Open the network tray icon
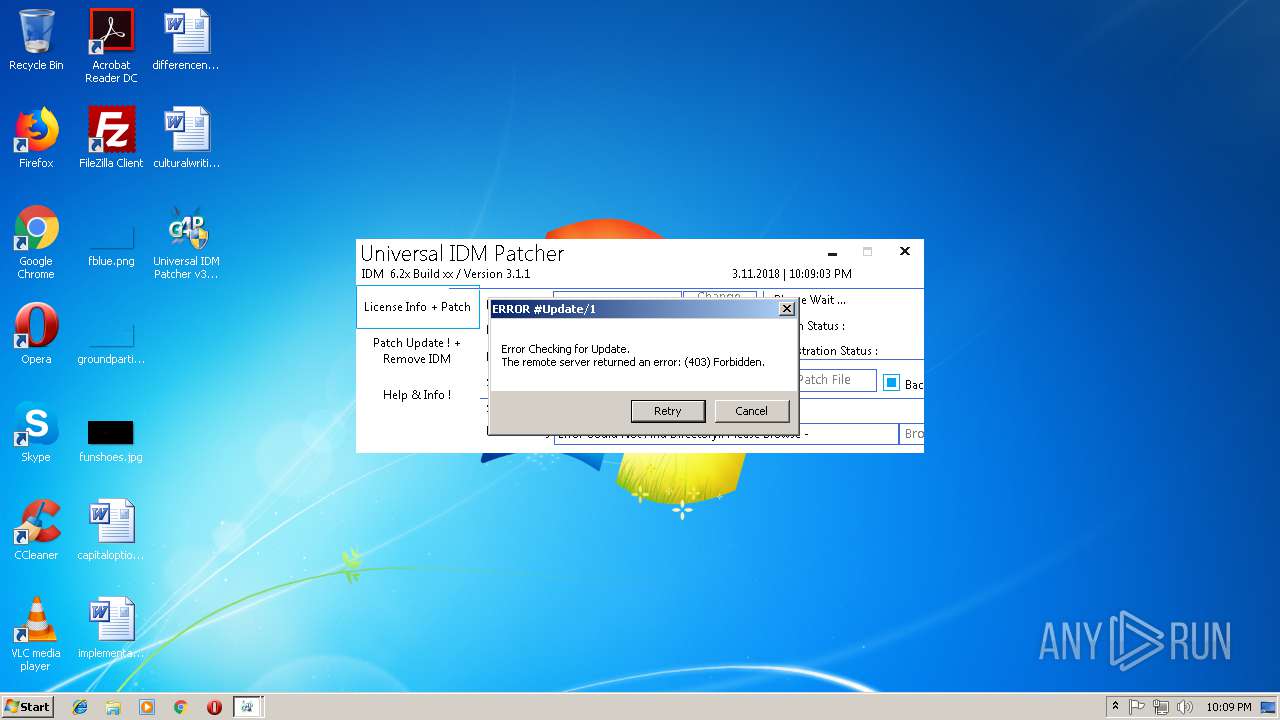 (1161, 707)
